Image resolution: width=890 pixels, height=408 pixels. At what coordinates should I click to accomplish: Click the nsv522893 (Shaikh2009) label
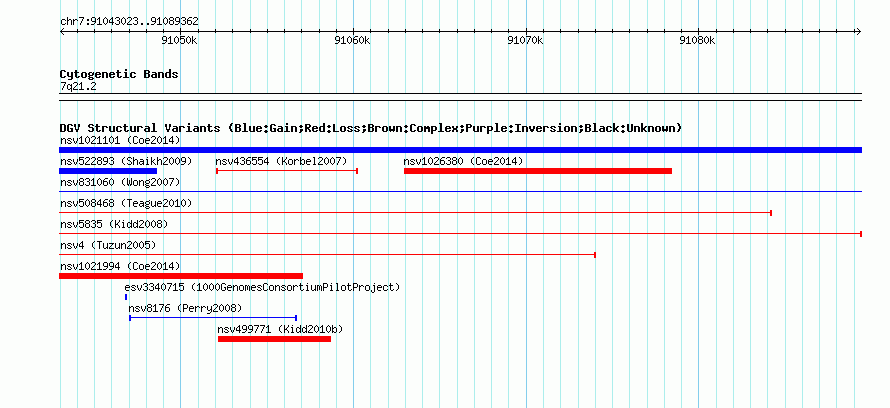pyautogui.click(x=126, y=161)
